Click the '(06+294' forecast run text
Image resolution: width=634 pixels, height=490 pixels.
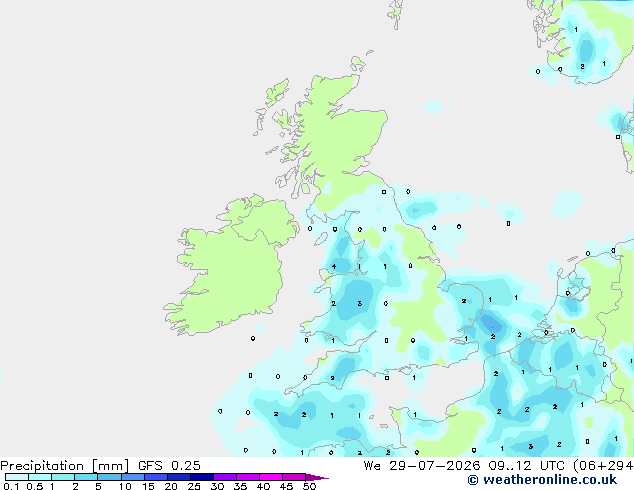(603, 466)
